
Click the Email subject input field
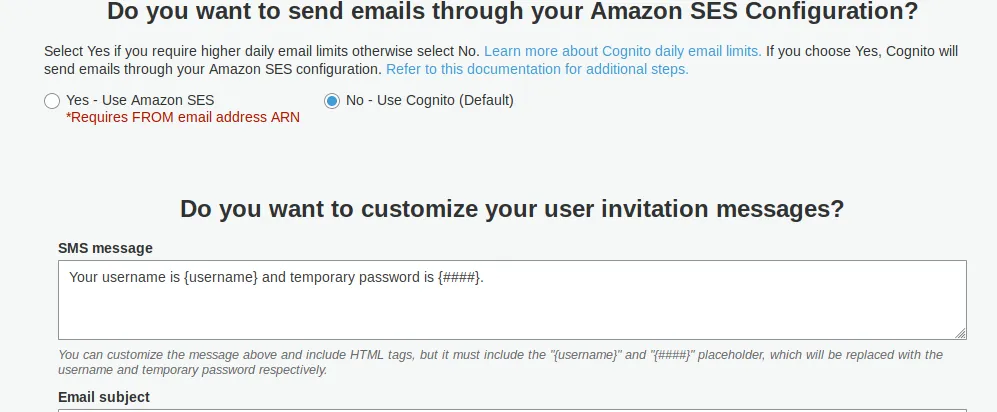pyautogui.click(x=512, y=410)
